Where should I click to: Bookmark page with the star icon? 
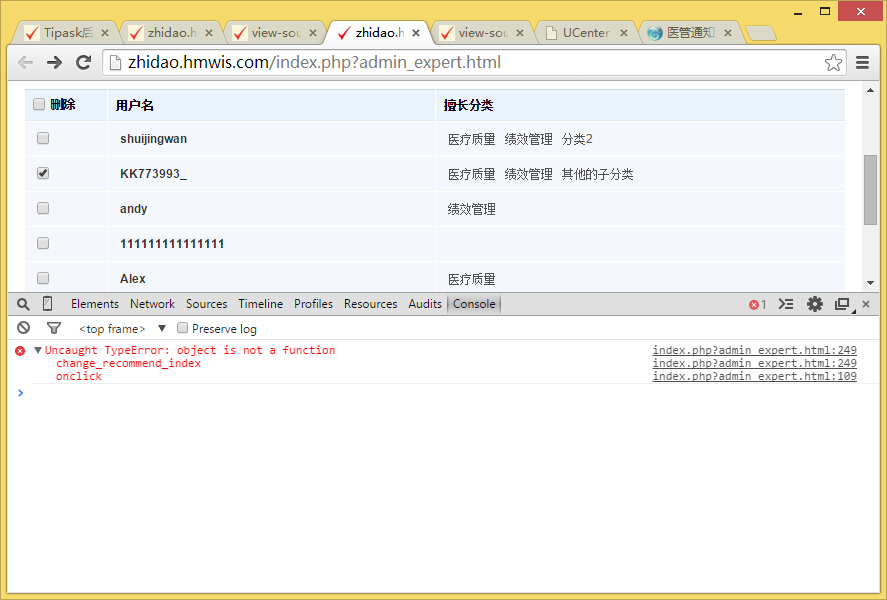pyautogui.click(x=833, y=63)
